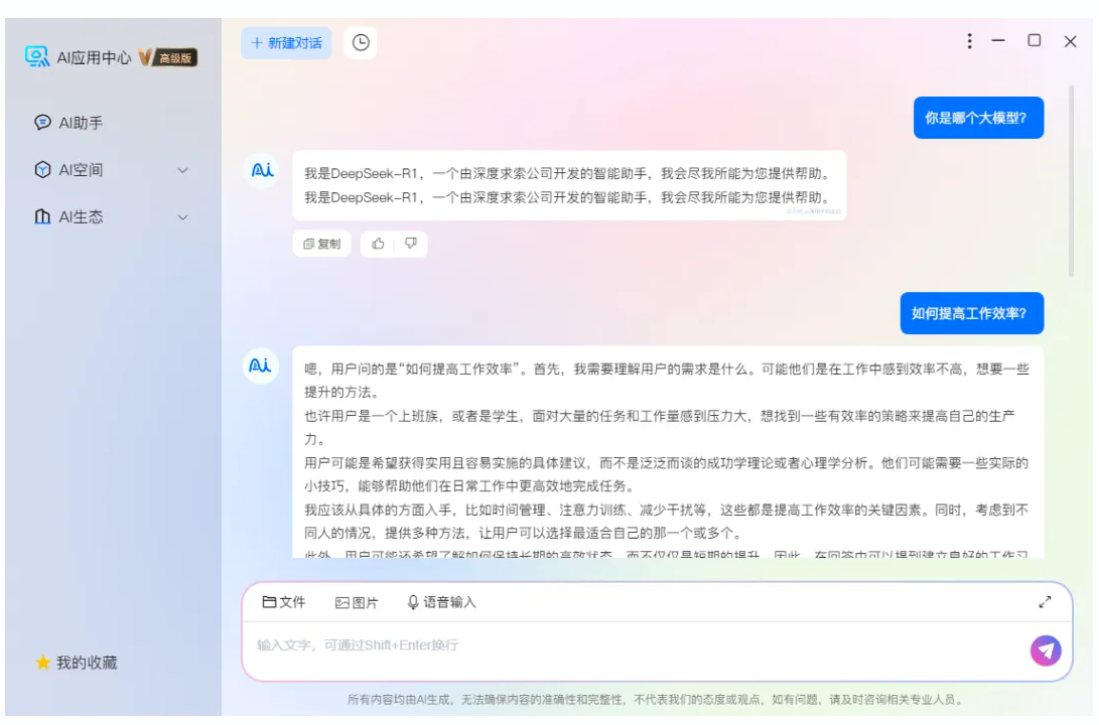This screenshot has width=1099, height=725.
Task: Expand the AI空间 chevron
Action: coord(183,170)
